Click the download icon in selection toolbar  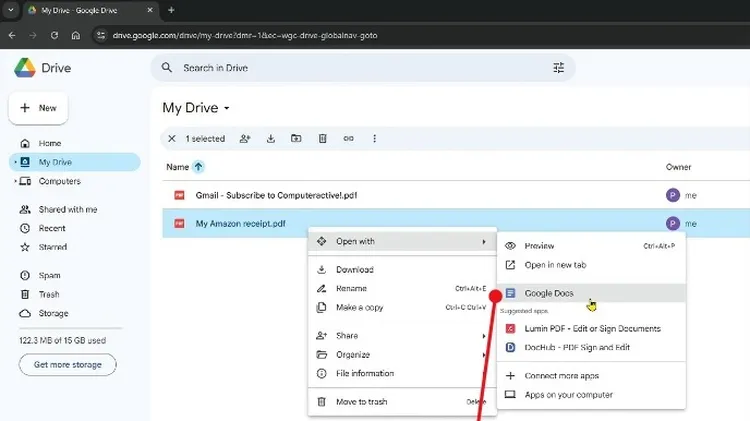point(271,139)
